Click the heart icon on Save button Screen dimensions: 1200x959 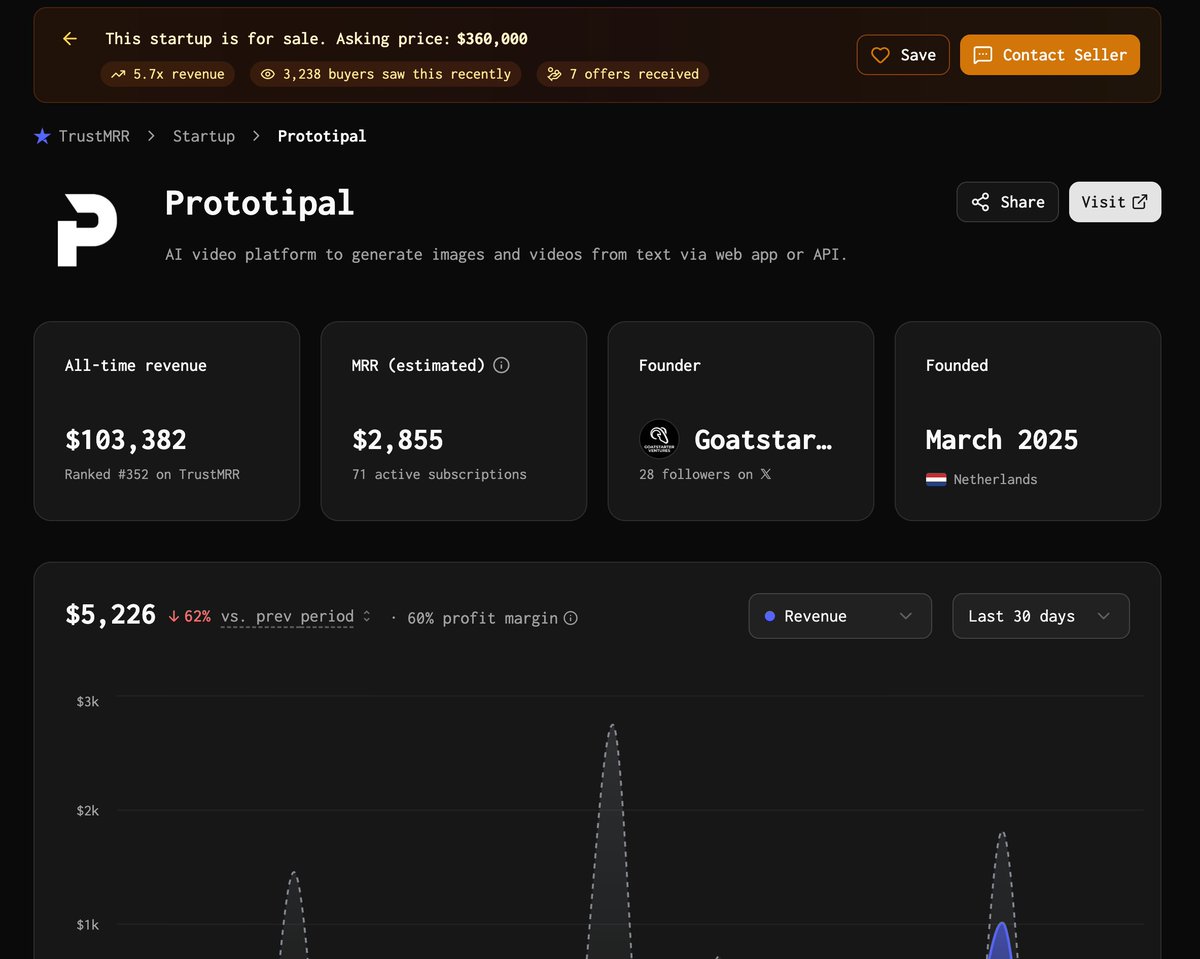[x=880, y=55]
